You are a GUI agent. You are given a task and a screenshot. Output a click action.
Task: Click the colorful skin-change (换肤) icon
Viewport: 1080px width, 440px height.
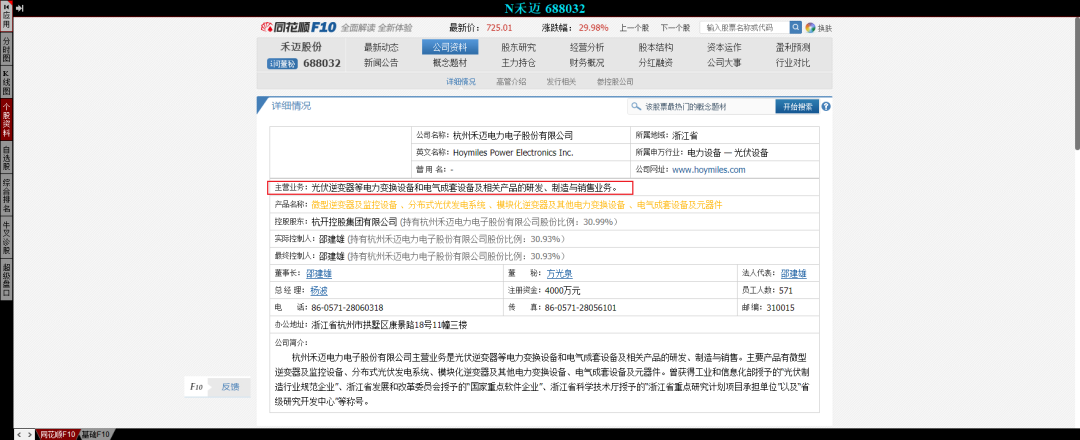tap(810, 28)
